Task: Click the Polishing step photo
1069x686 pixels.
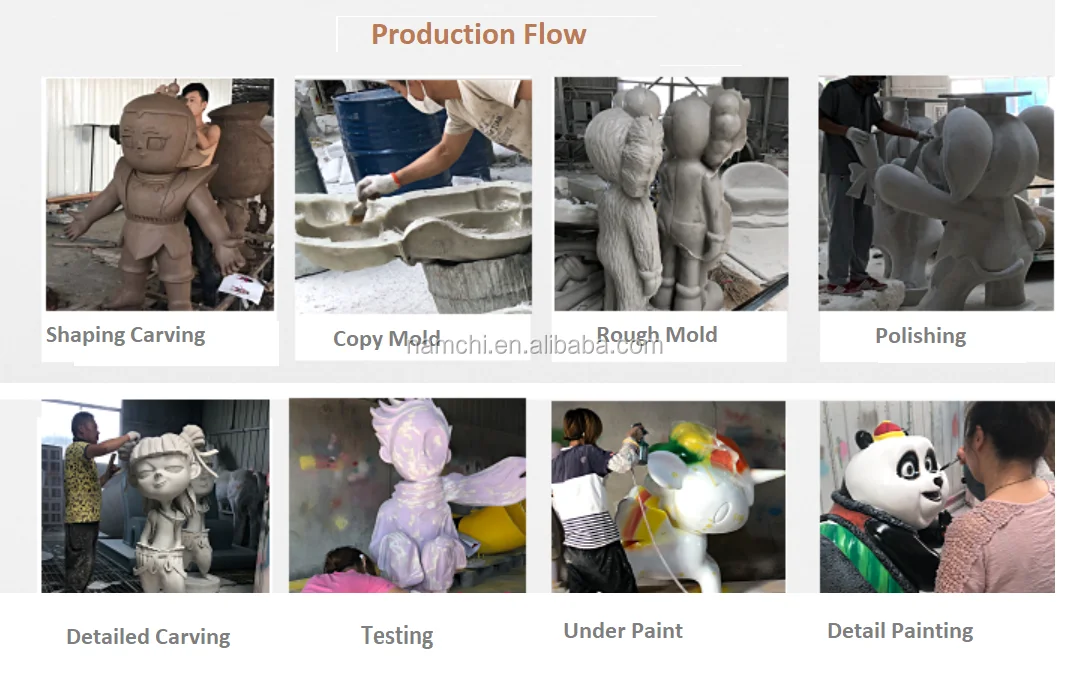Action: click(936, 193)
